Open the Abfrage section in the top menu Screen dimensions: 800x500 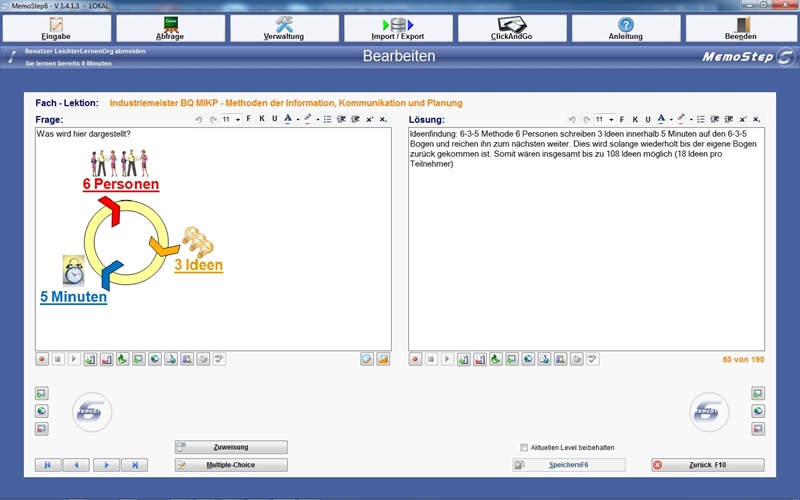point(170,29)
